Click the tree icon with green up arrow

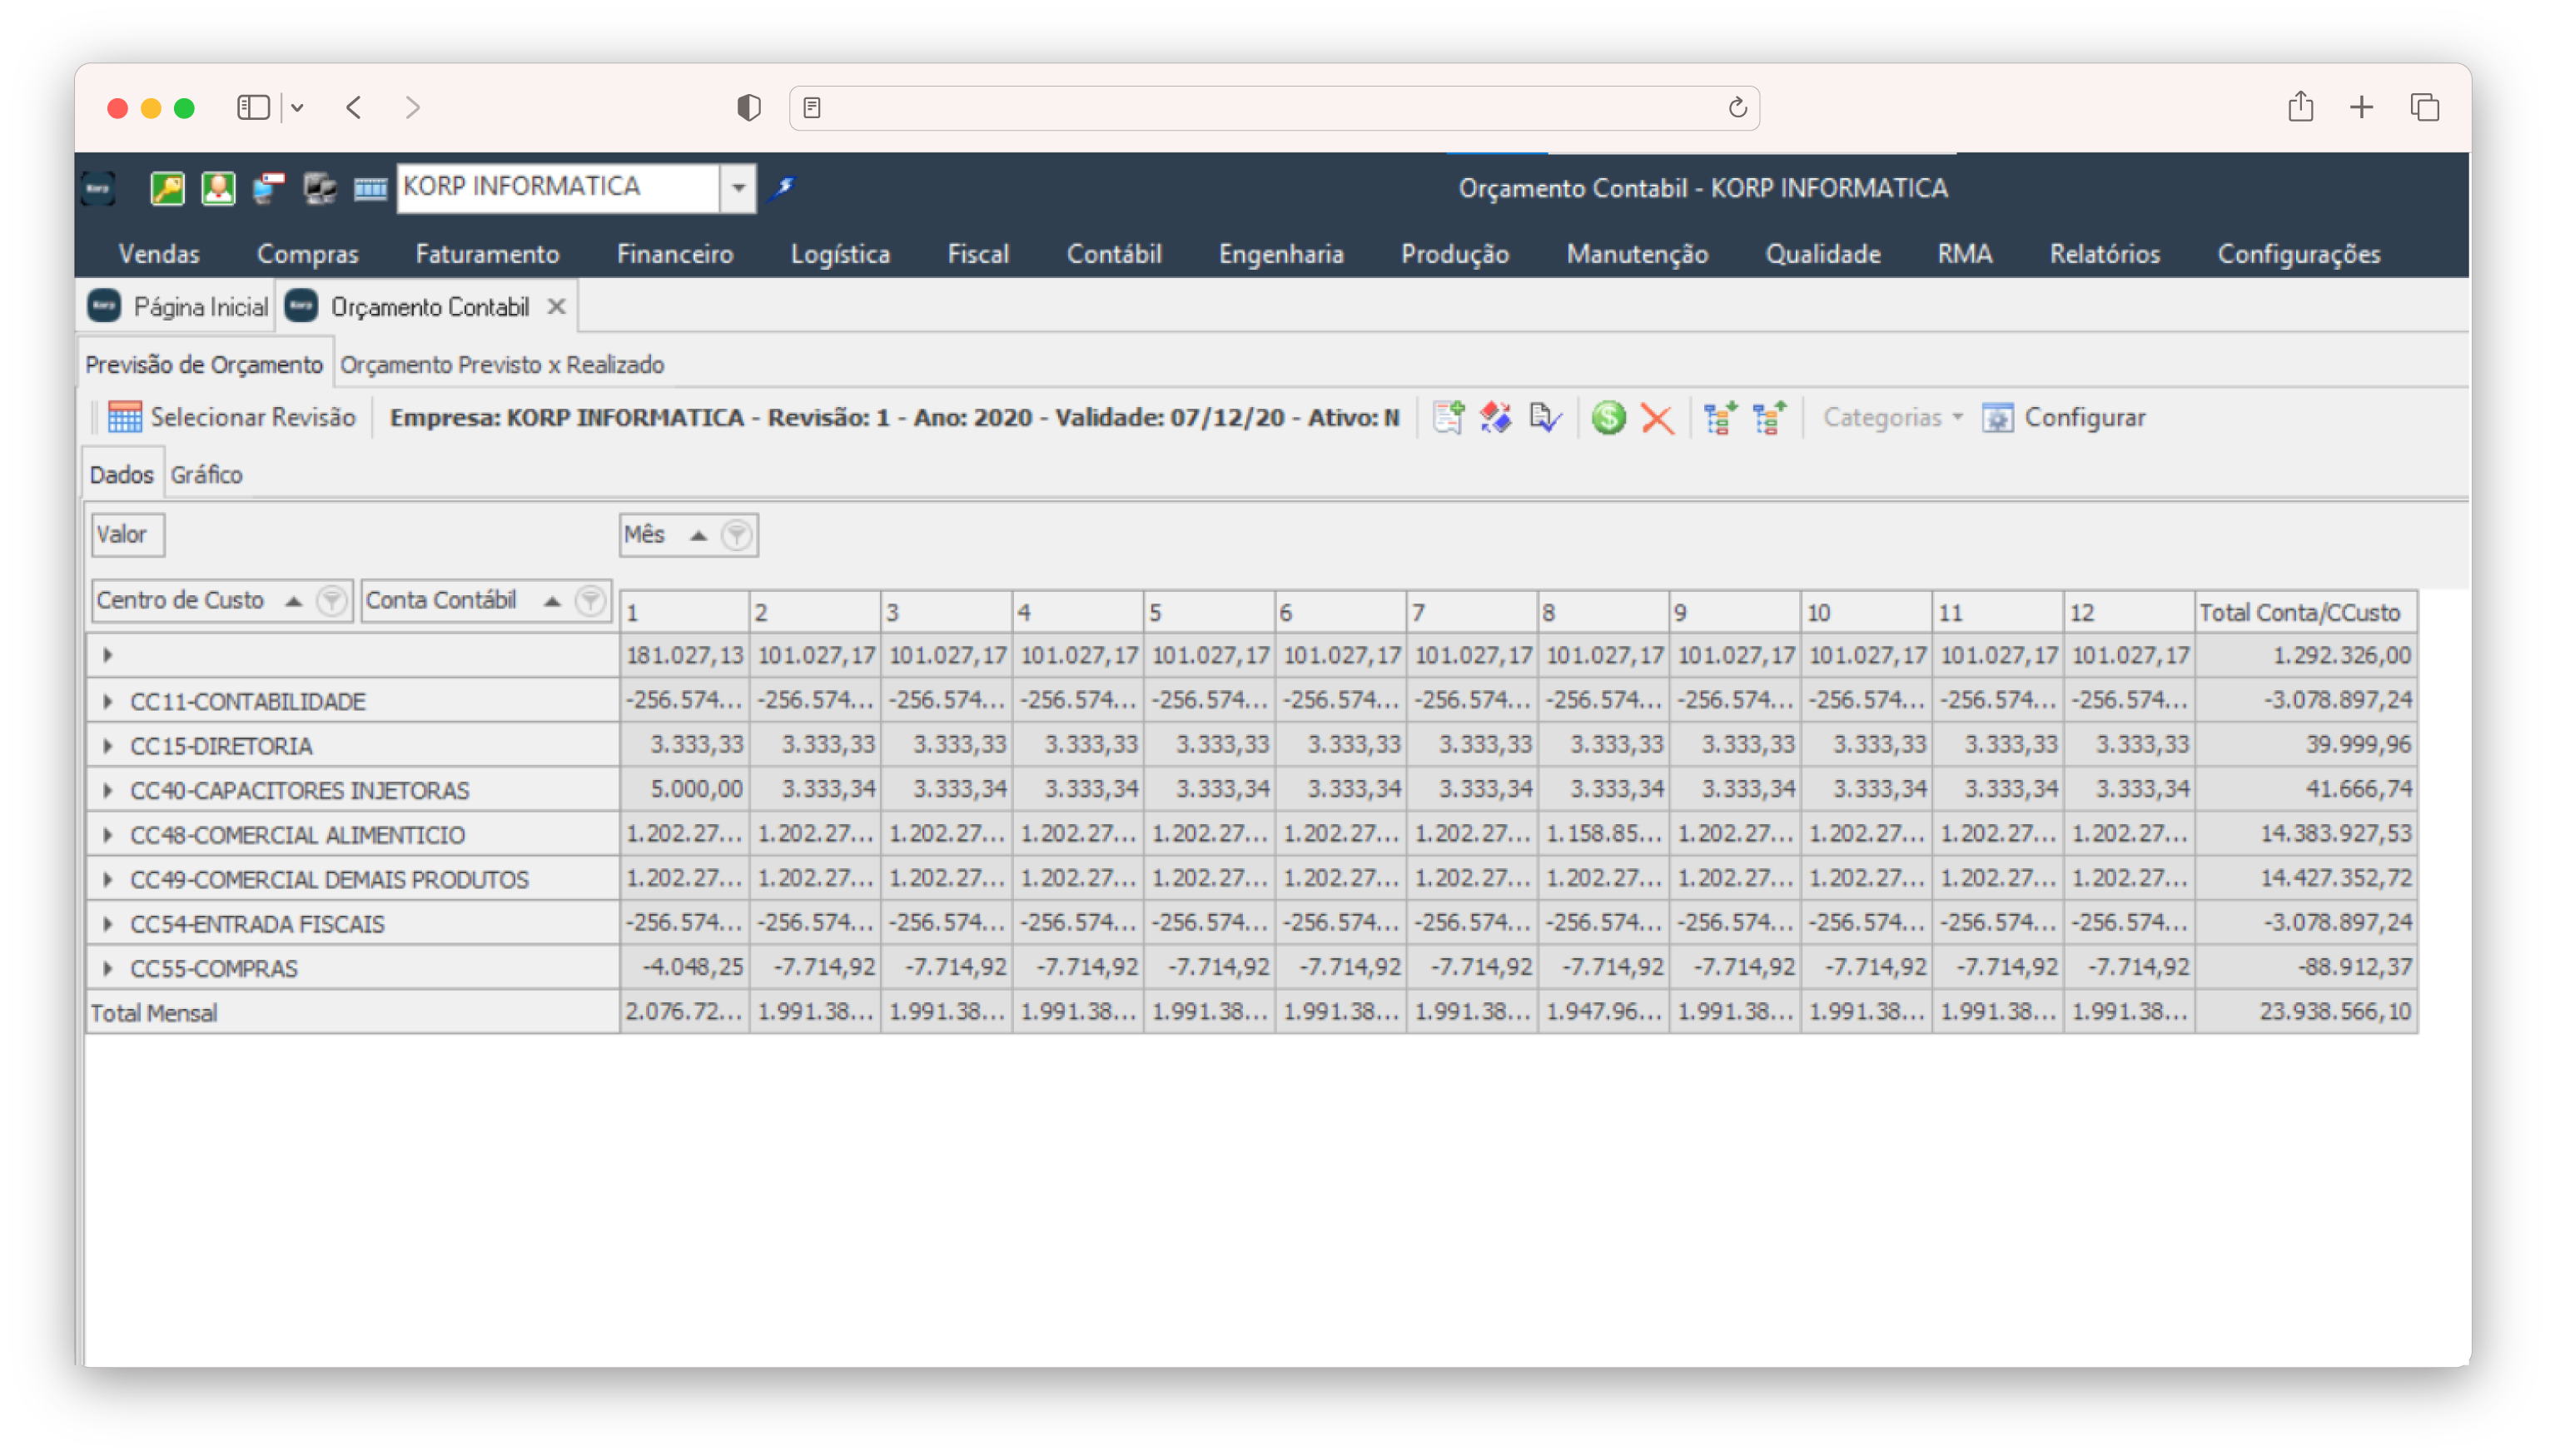[x=1769, y=418]
